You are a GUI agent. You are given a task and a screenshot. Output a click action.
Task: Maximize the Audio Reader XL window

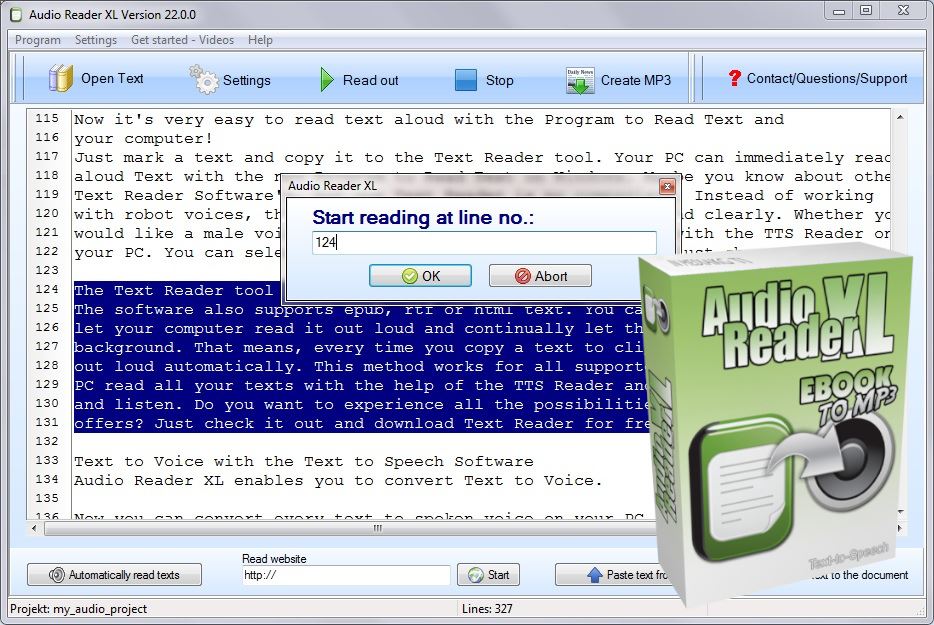click(x=867, y=11)
